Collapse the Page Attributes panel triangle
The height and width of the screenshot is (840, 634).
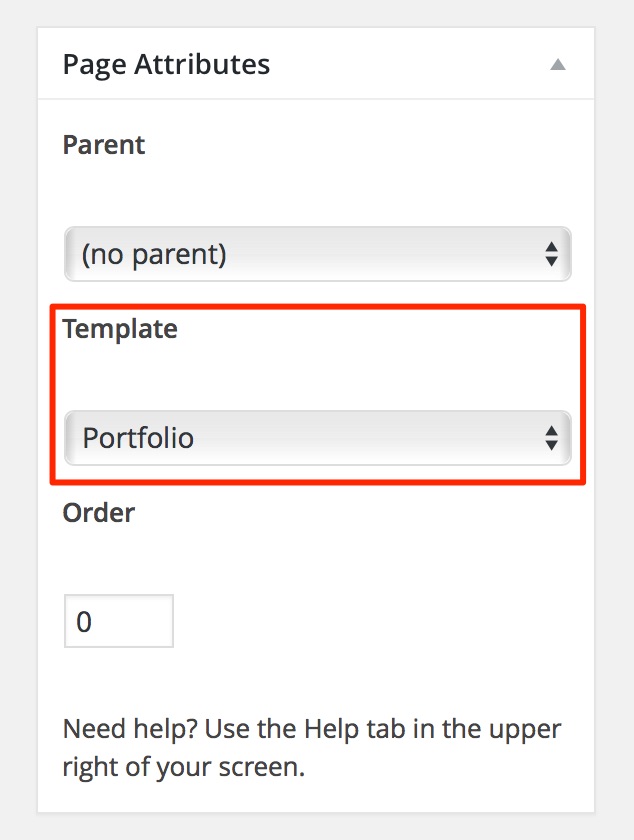tap(558, 65)
